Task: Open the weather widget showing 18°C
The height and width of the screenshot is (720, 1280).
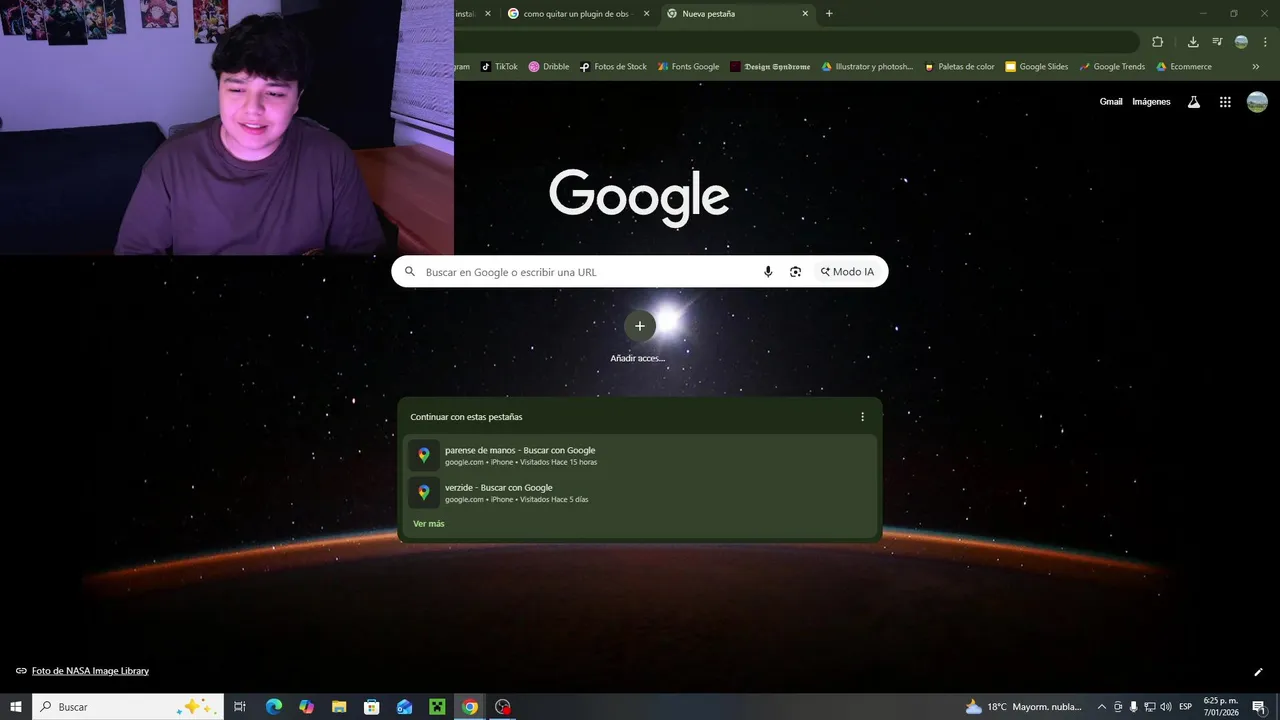Action: coord(1023,707)
